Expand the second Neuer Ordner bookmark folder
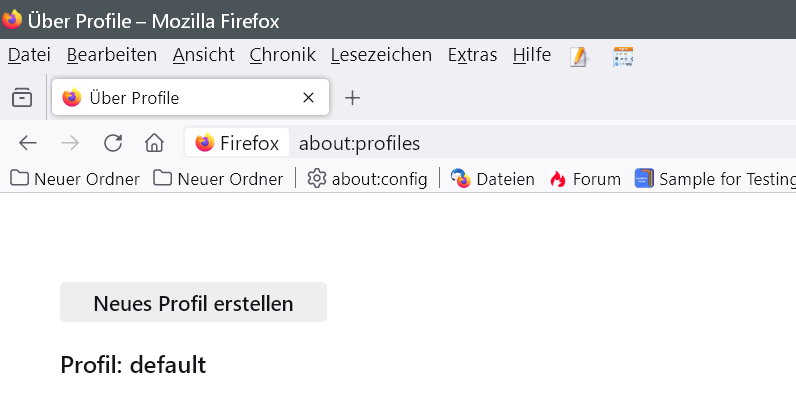The image size is (796, 401). click(219, 179)
